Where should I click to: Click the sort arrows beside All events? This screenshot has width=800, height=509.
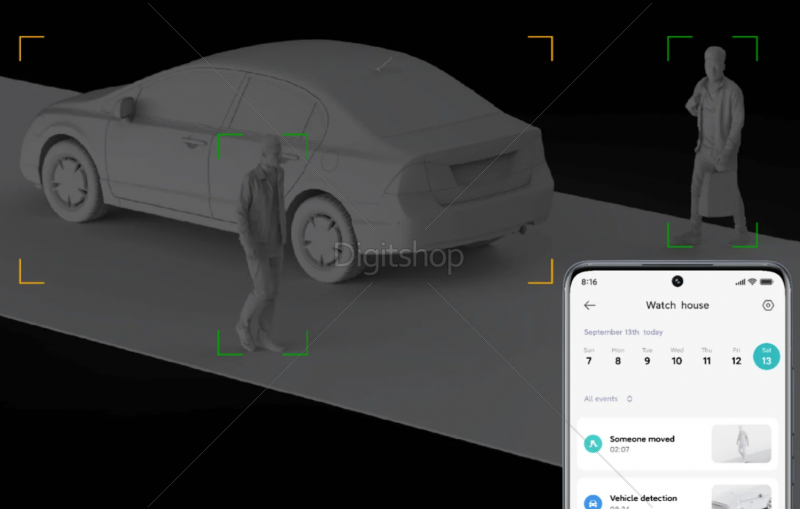coord(629,399)
